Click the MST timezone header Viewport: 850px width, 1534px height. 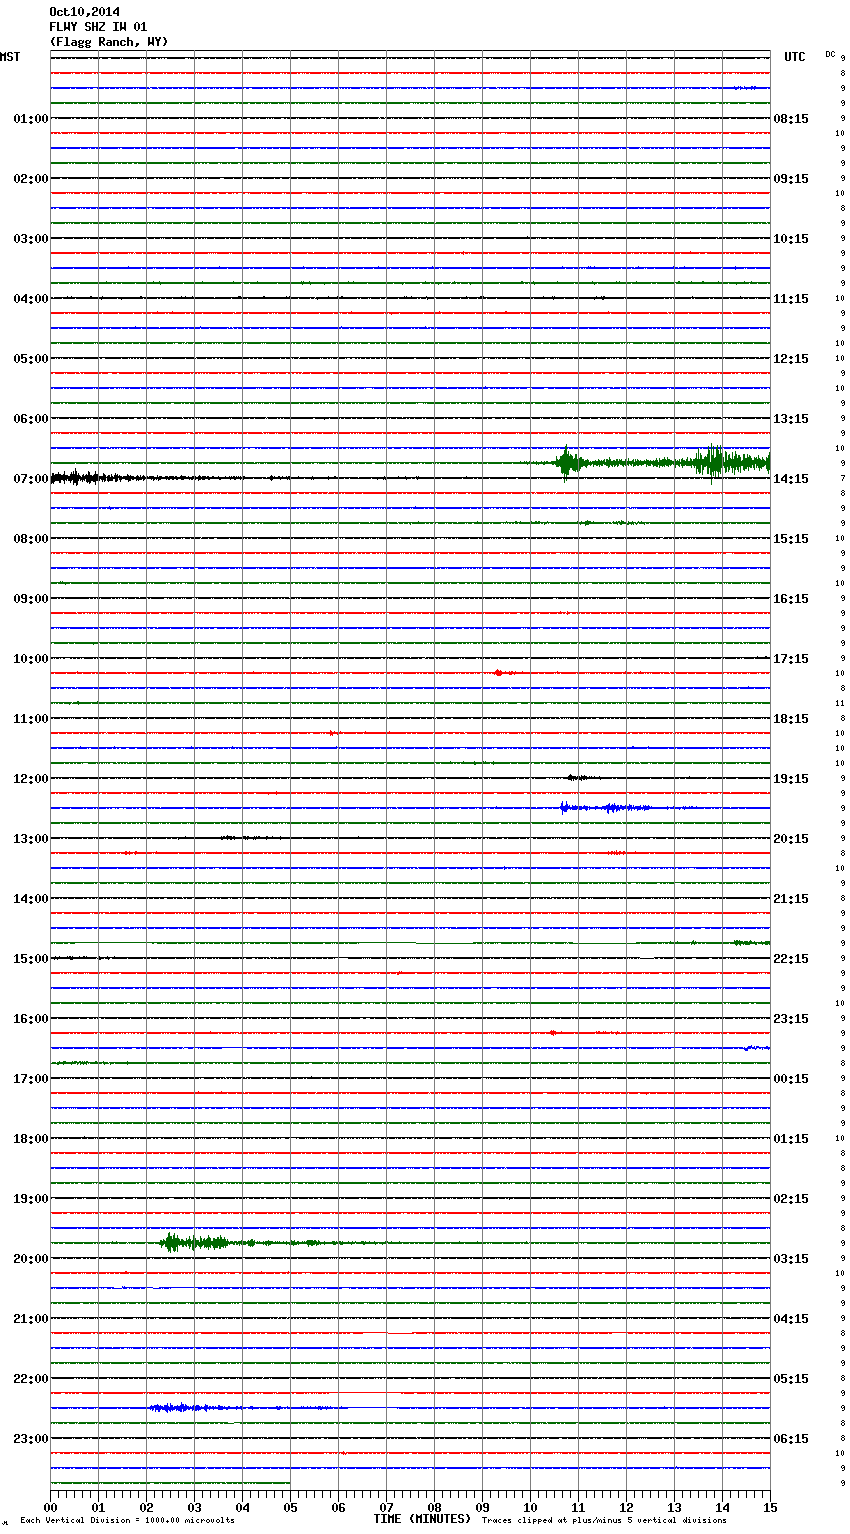10,57
